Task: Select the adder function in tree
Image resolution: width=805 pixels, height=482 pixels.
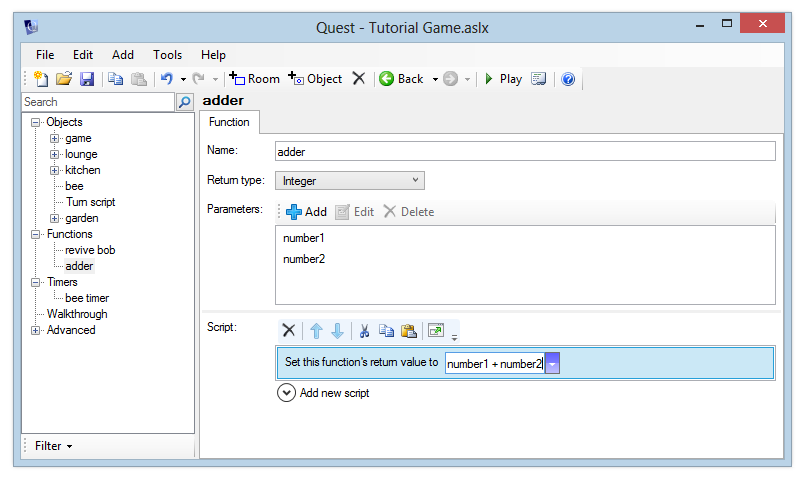Action: tap(79, 266)
